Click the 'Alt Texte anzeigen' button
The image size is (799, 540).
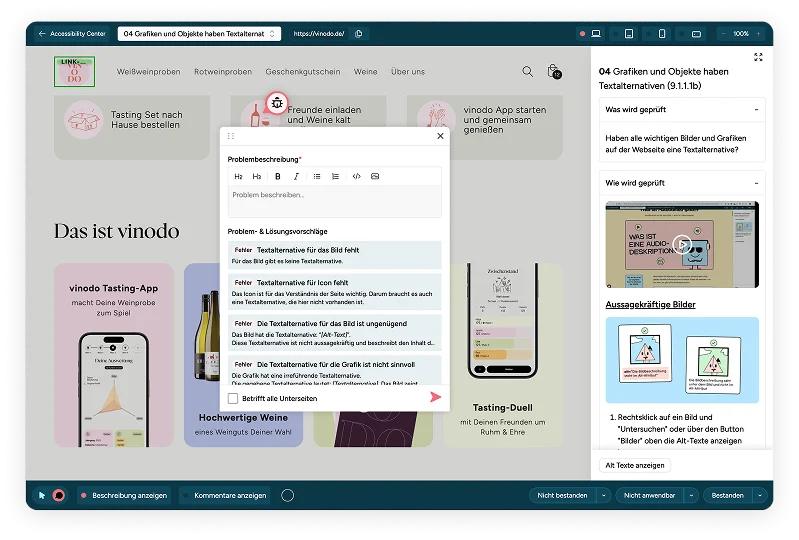coord(635,465)
